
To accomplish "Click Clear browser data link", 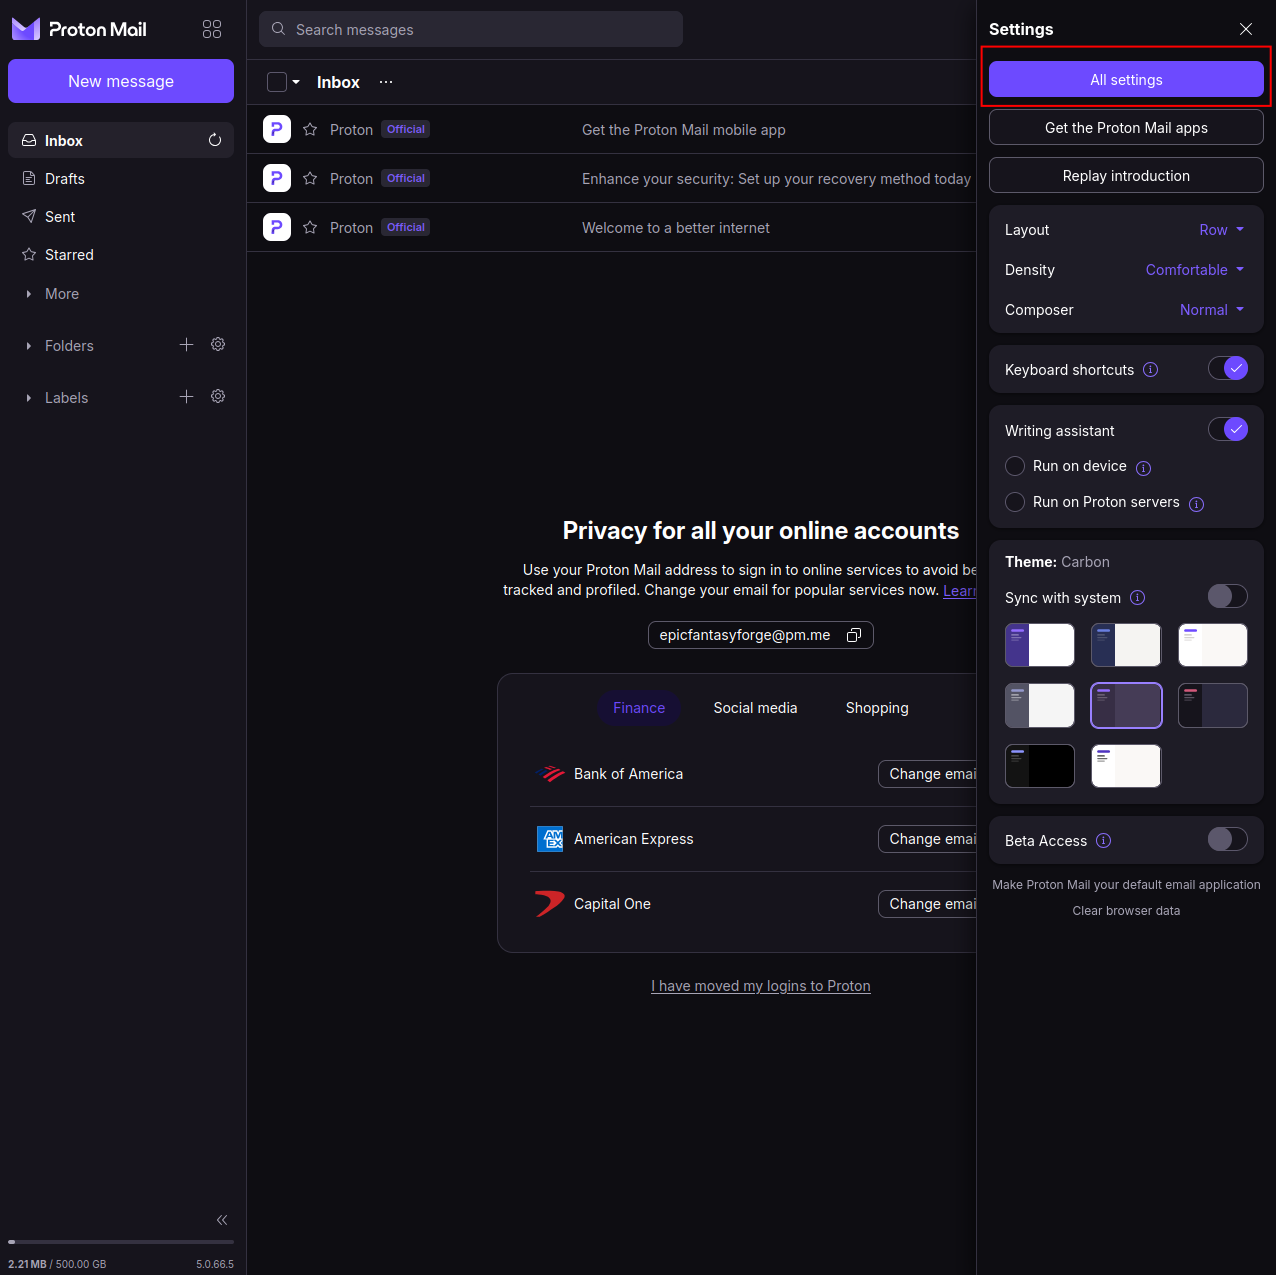I will (x=1126, y=910).
